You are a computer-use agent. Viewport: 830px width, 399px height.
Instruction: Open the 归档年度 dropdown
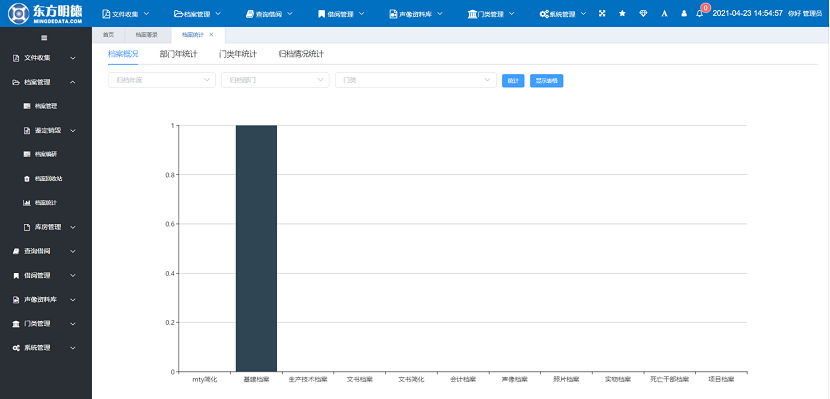[162, 80]
